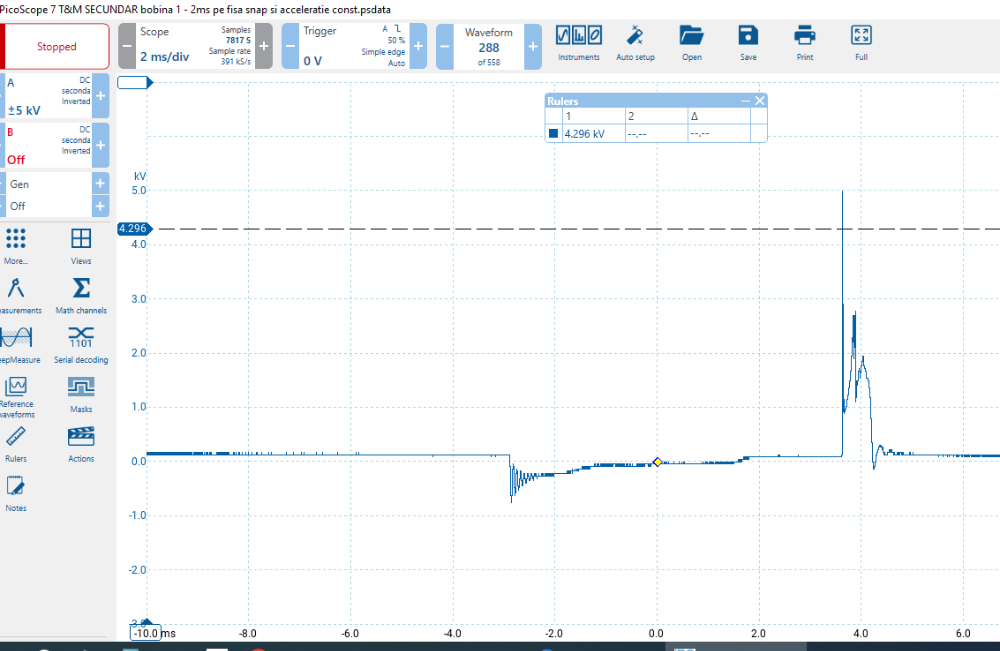The image size is (1000, 651).
Task: Open the Views layout menu
Action: point(82,243)
